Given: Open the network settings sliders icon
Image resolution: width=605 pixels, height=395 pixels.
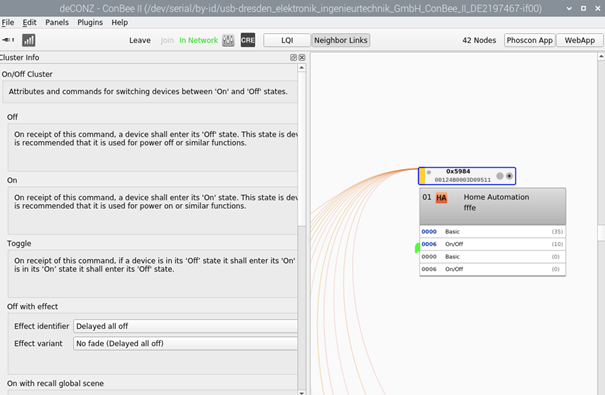Looking at the screenshot, I should 228,40.
